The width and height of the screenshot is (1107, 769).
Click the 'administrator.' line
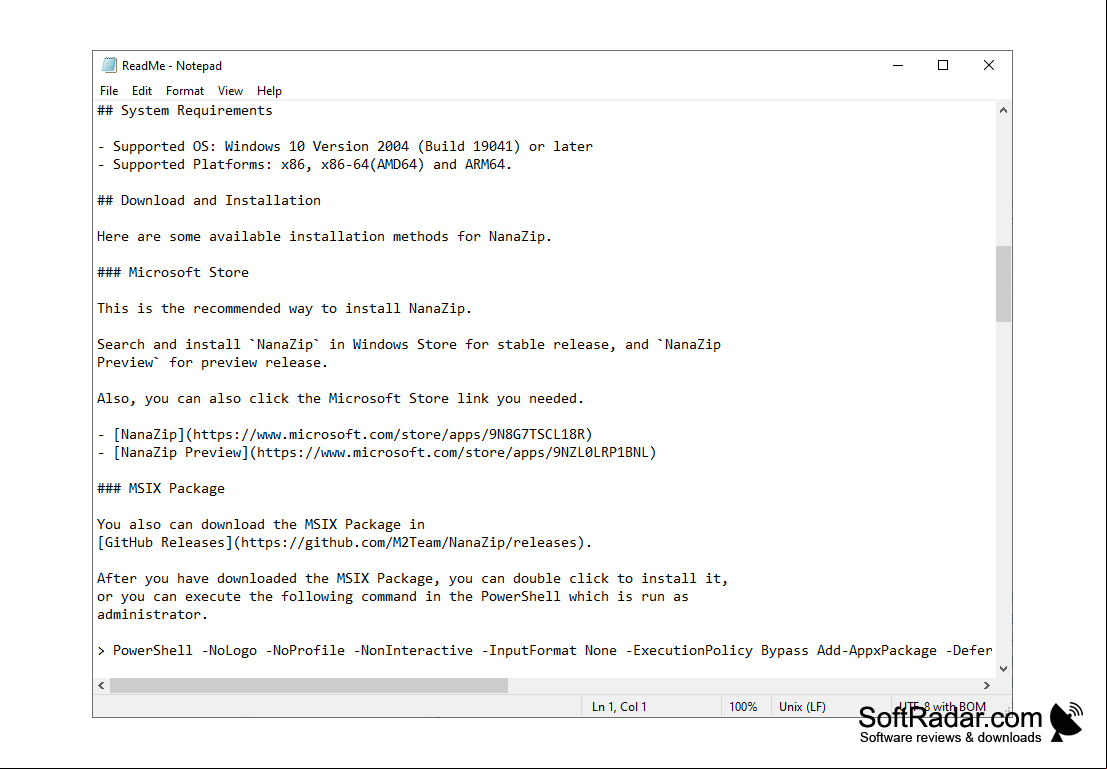pyautogui.click(x=152, y=614)
